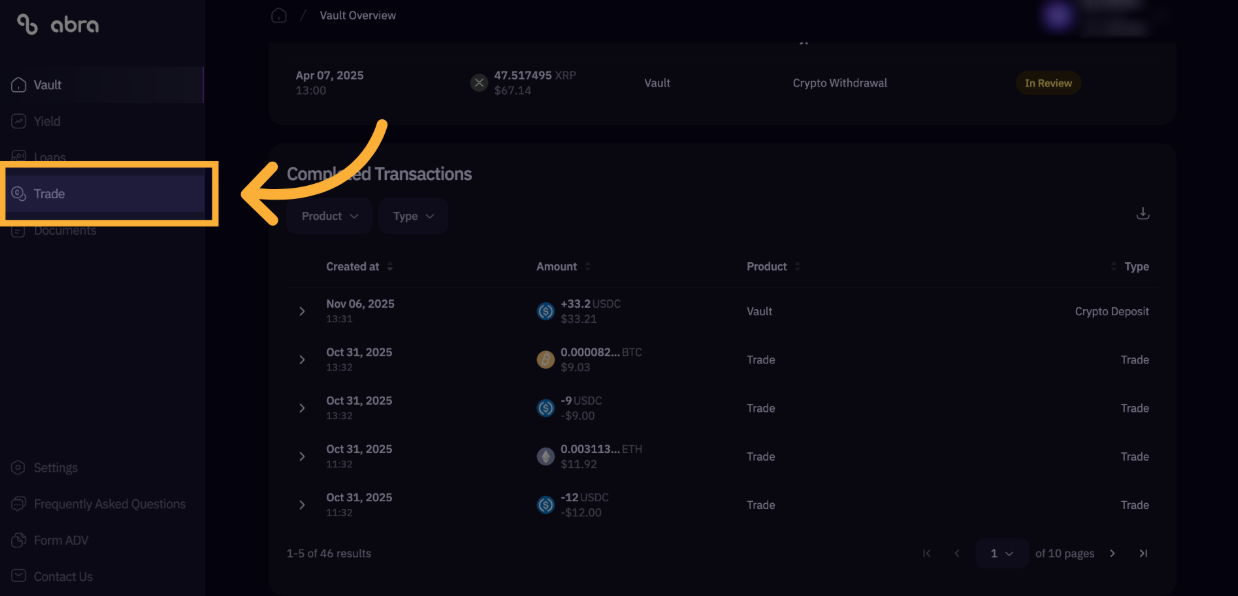This screenshot has width=1238, height=596.
Task: Click the Apr 07, 2025 date
Action: (x=330, y=75)
